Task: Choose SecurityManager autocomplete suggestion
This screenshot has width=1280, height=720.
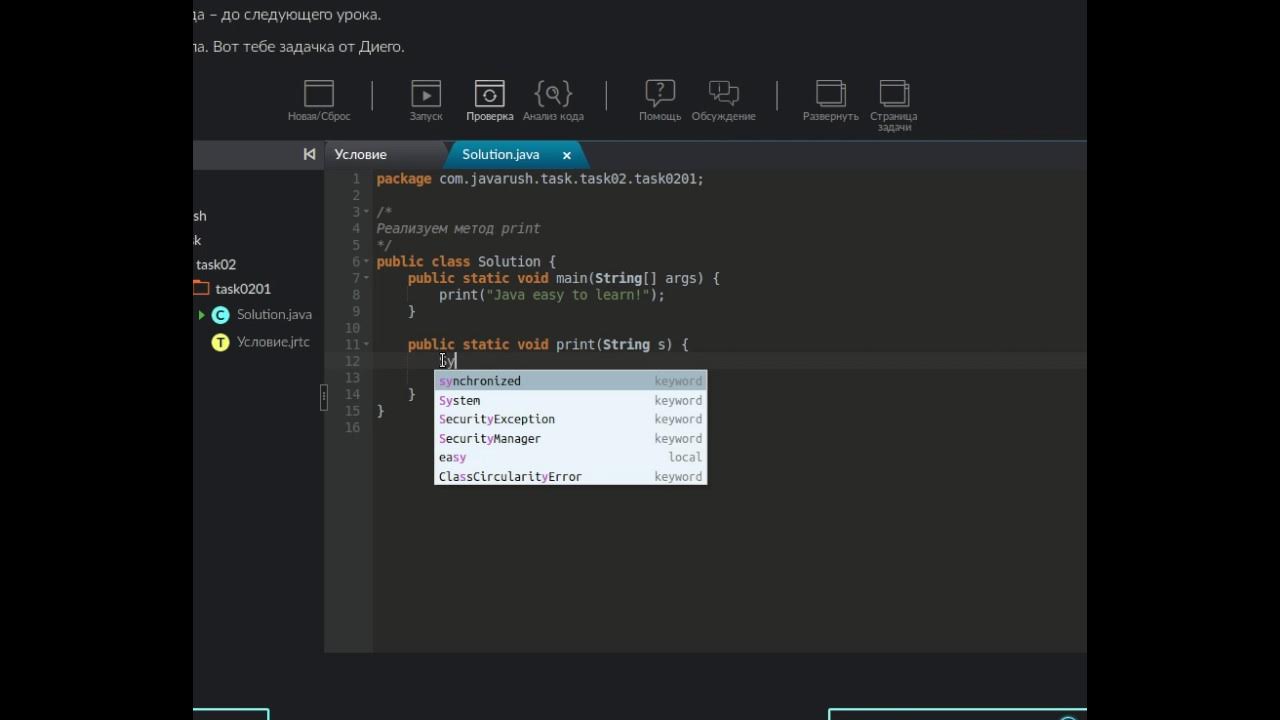Action: pos(570,438)
